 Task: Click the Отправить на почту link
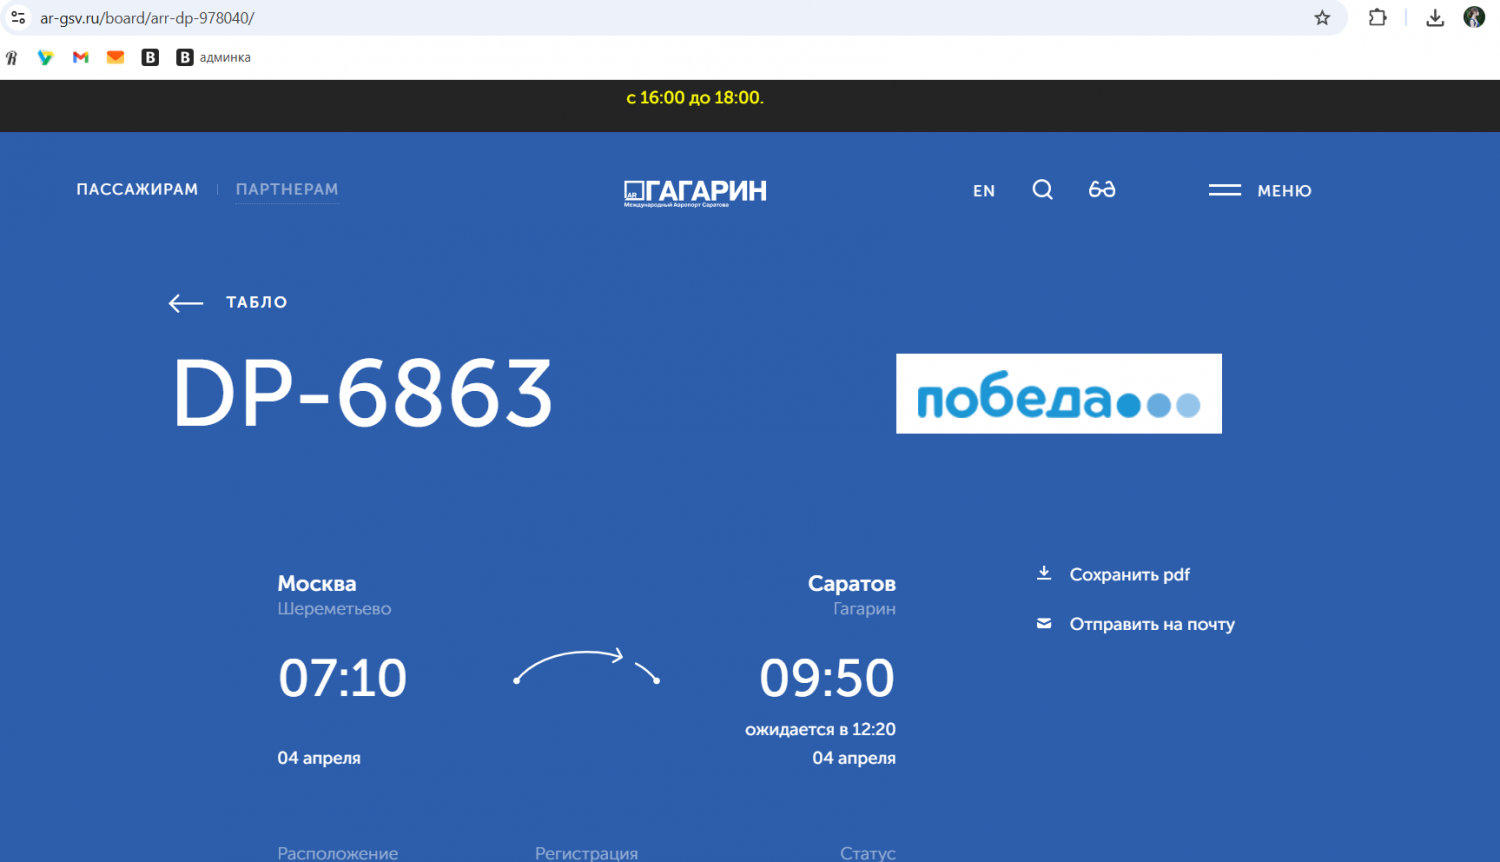coord(1152,624)
